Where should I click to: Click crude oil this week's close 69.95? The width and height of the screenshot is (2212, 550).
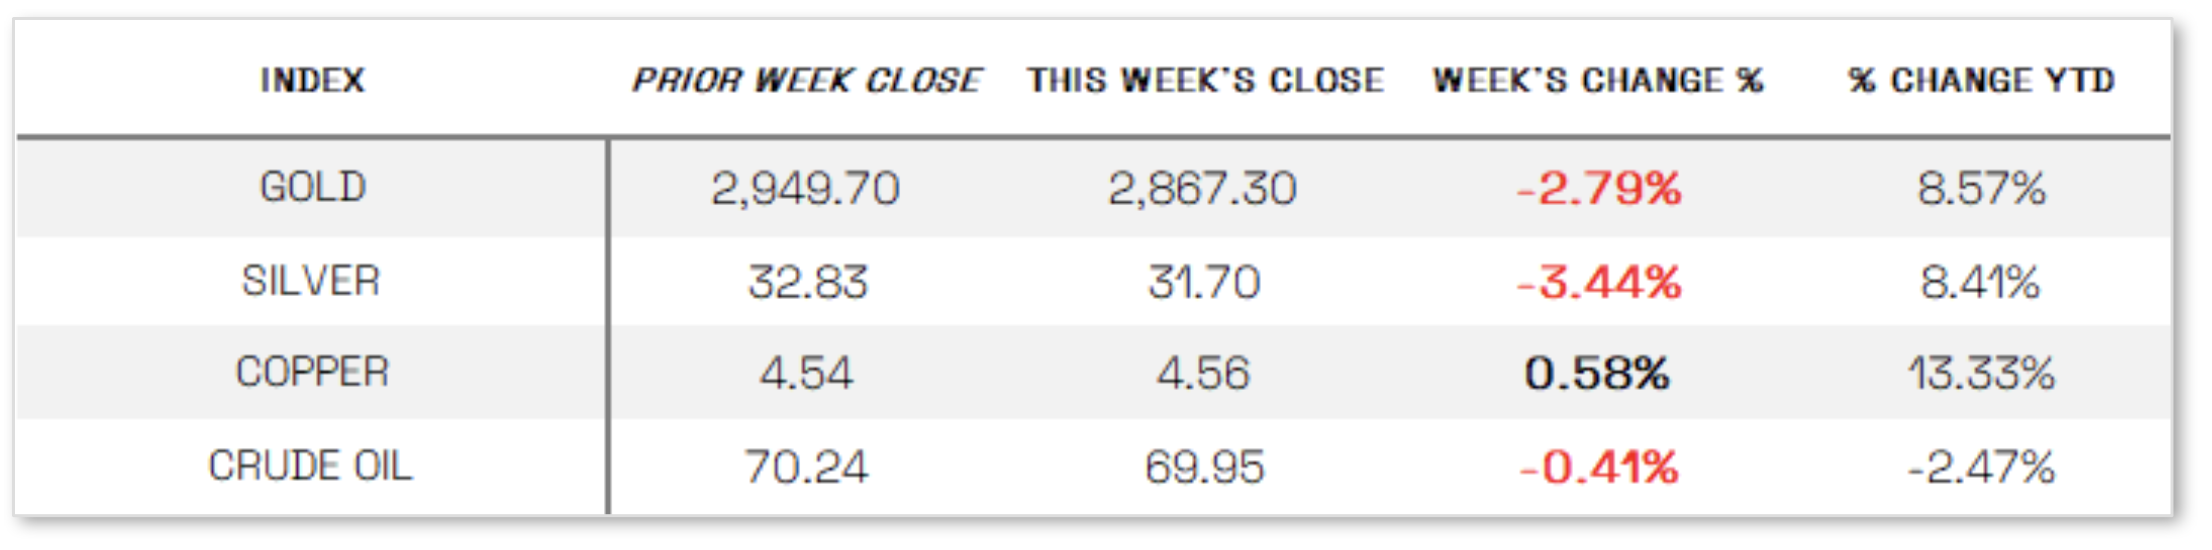pyautogui.click(x=1205, y=467)
